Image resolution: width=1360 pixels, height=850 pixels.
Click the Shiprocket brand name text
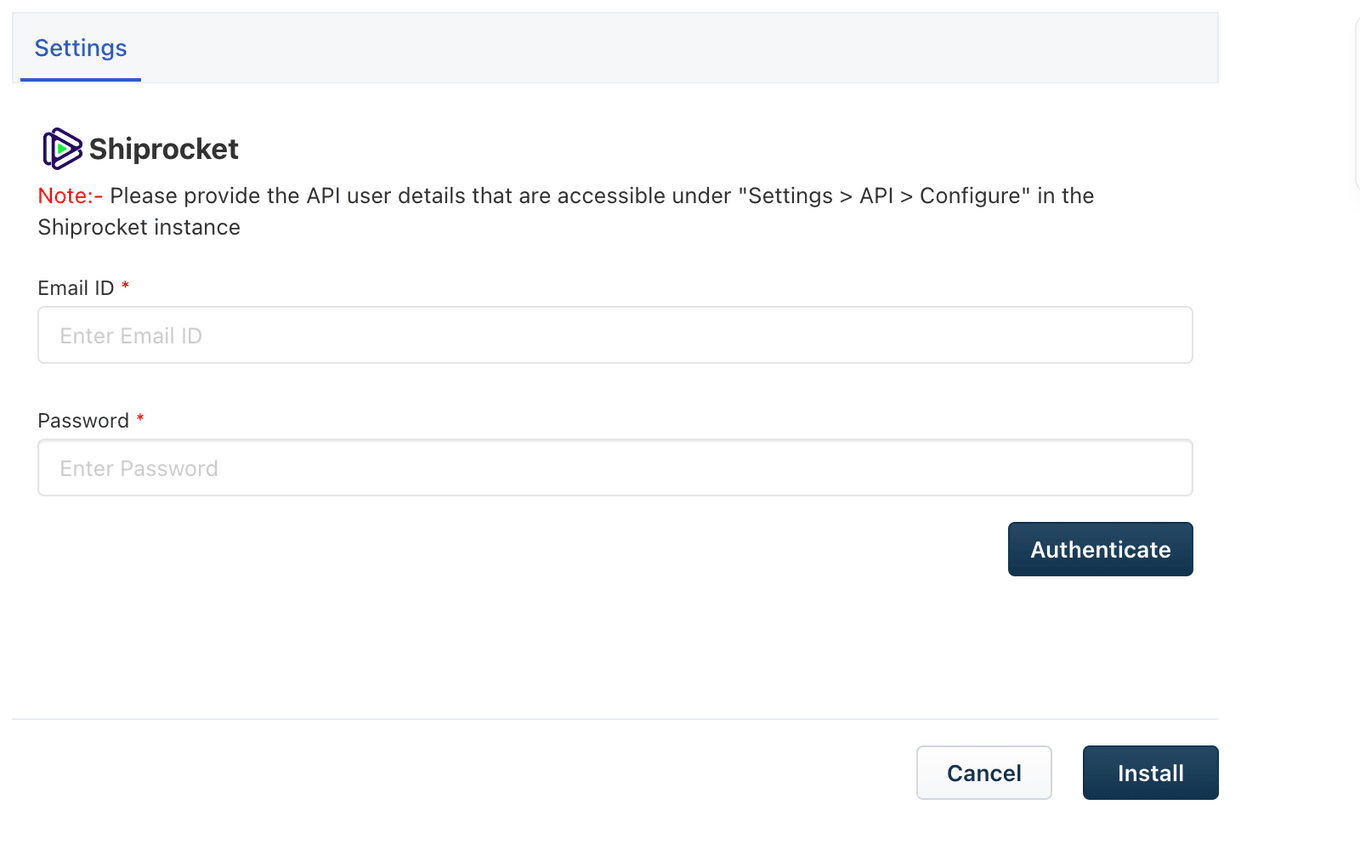[164, 149]
